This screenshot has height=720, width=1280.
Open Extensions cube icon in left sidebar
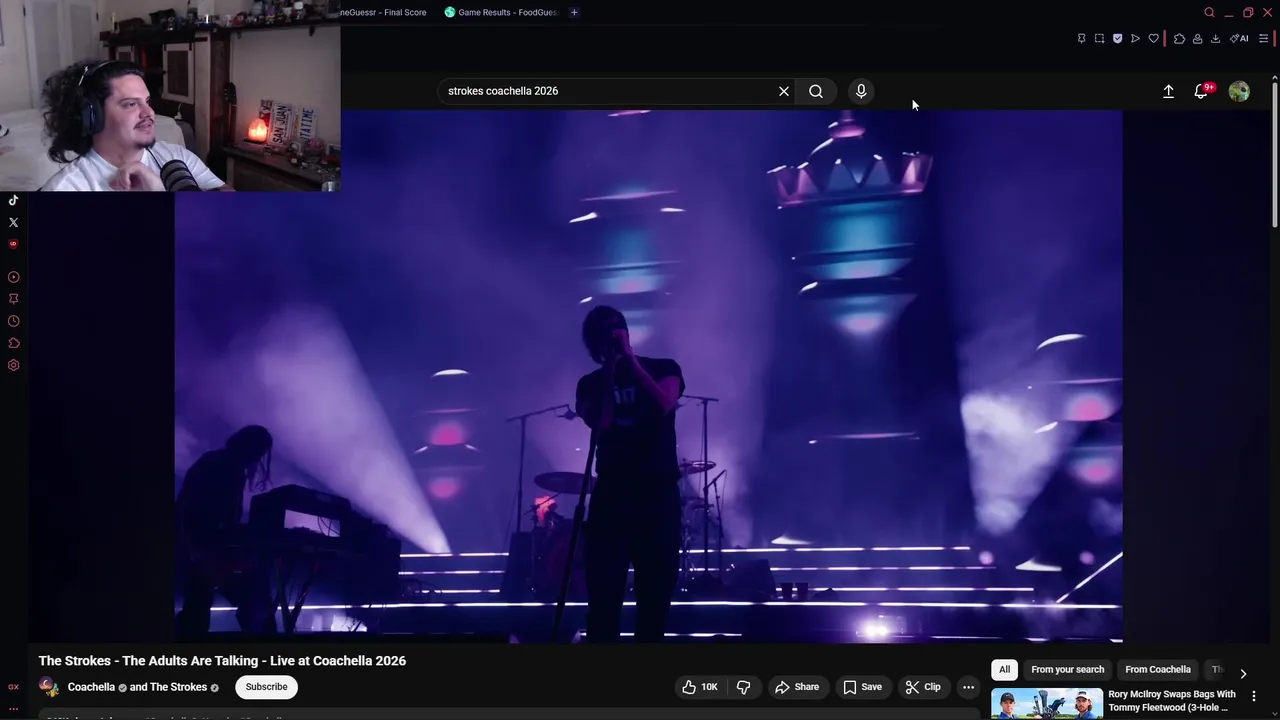13,343
